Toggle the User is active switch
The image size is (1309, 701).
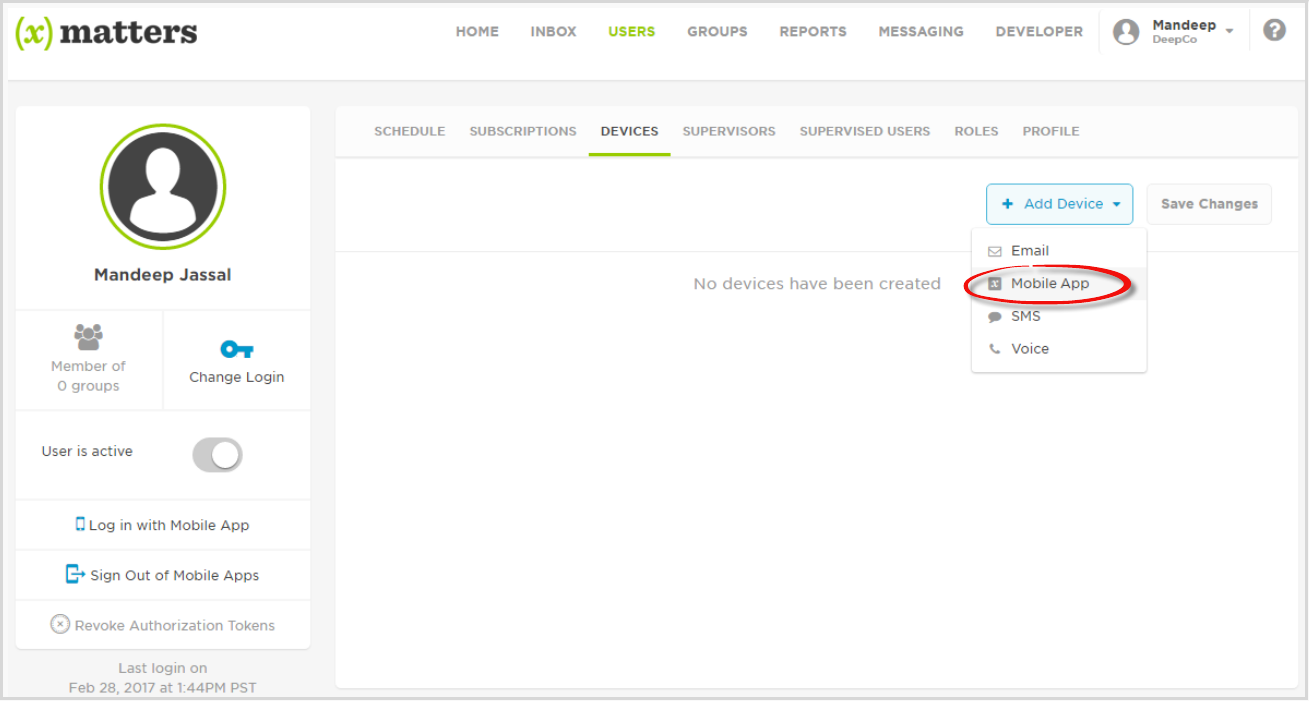tap(217, 454)
